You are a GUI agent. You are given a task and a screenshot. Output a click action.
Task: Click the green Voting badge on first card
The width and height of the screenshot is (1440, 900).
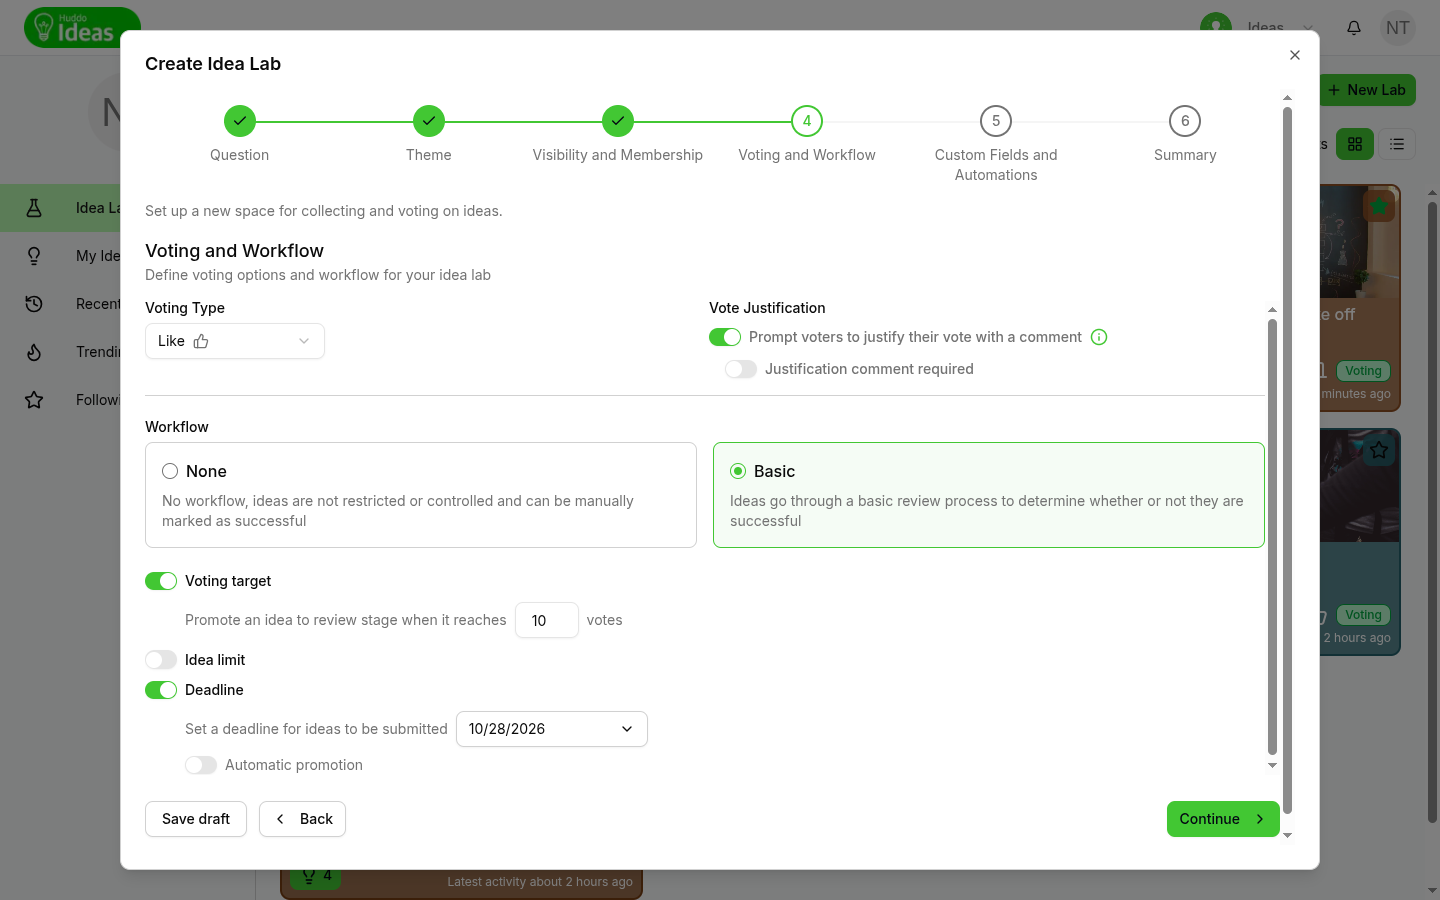1363,371
